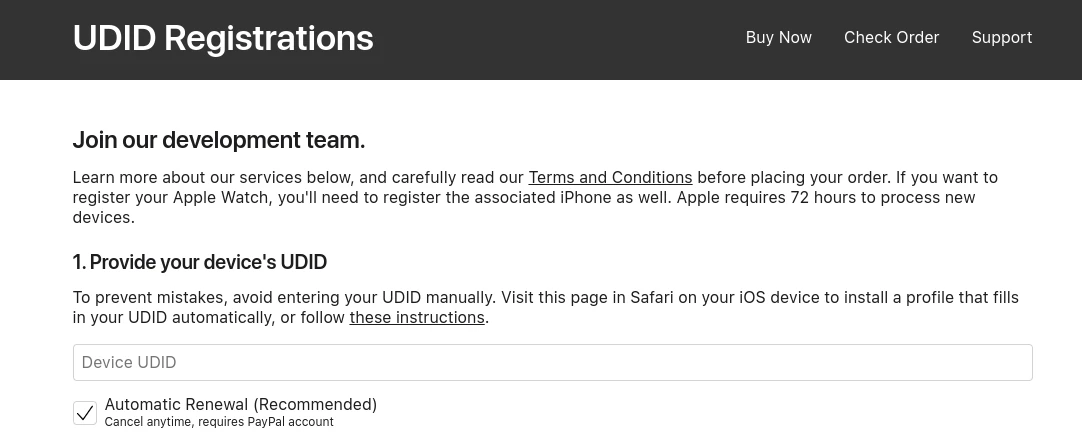Click the "Apple Watch" text in the intro
Image resolution: width=1082 pixels, height=440 pixels.
221,198
